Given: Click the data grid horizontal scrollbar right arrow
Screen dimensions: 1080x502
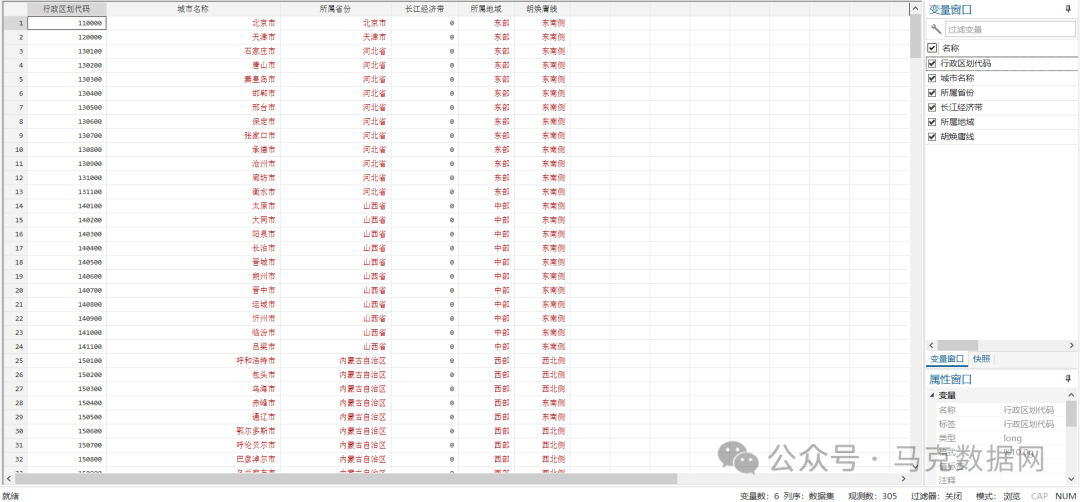Looking at the screenshot, I should (904, 478).
